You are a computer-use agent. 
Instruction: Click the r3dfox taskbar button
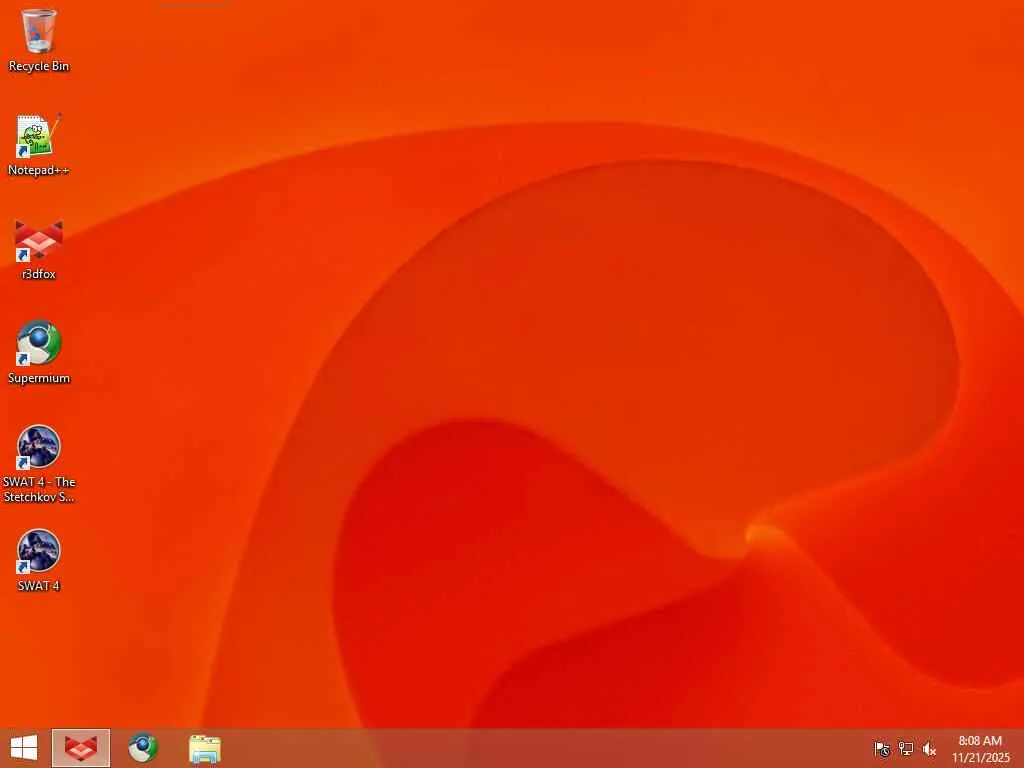click(x=81, y=748)
